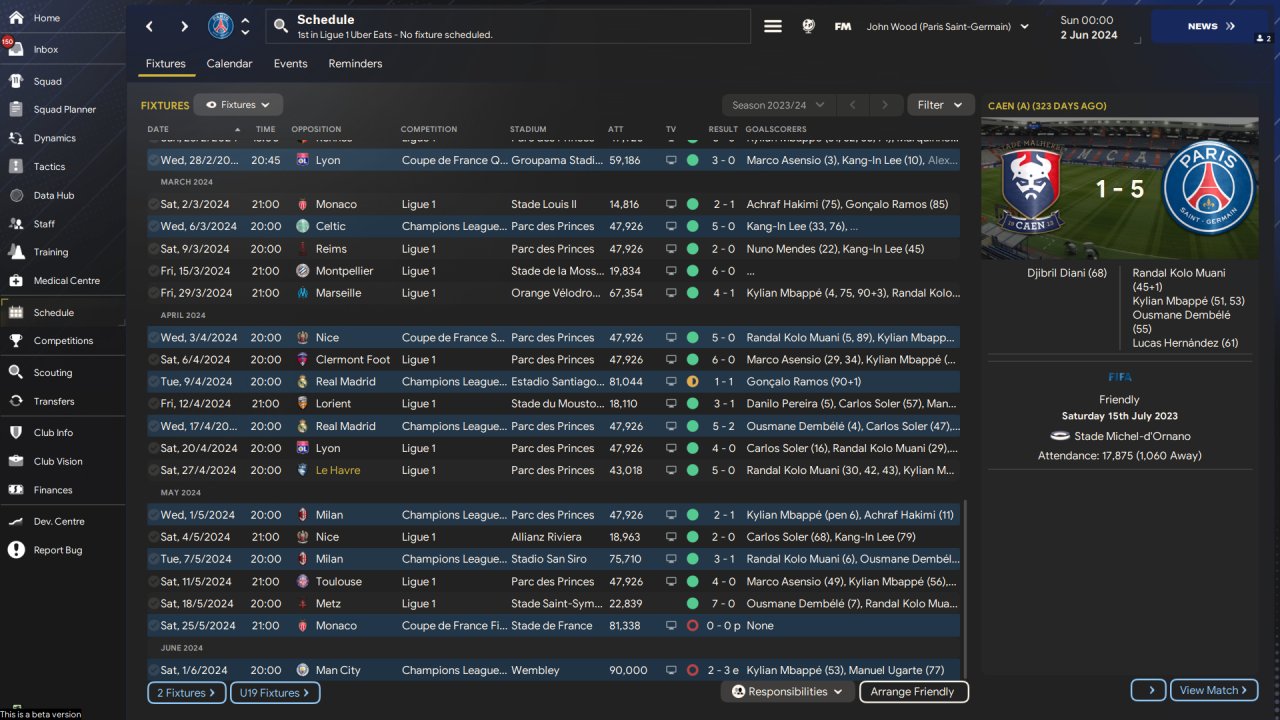Viewport: 1280px width, 720px height.
Task: Toggle the circle marker on the Sat, 1/6/2024 row
Action: point(153,670)
